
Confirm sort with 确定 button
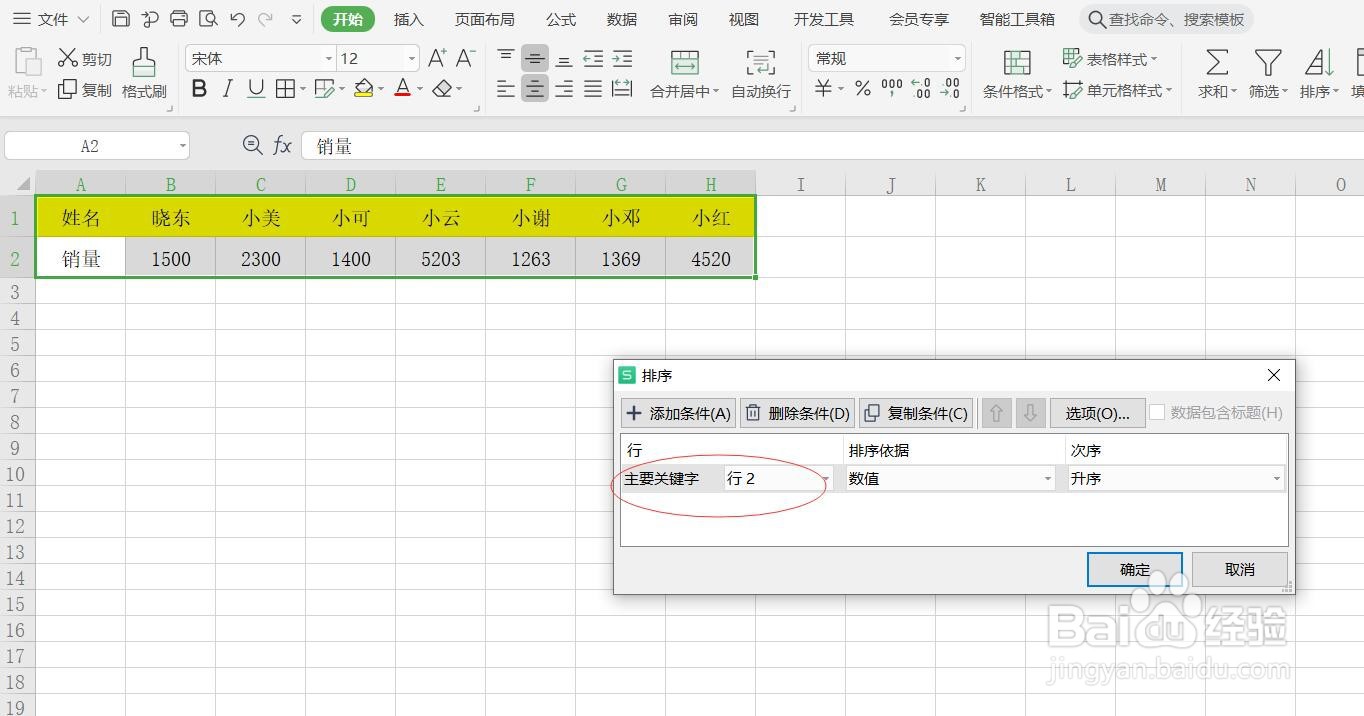(1135, 569)
